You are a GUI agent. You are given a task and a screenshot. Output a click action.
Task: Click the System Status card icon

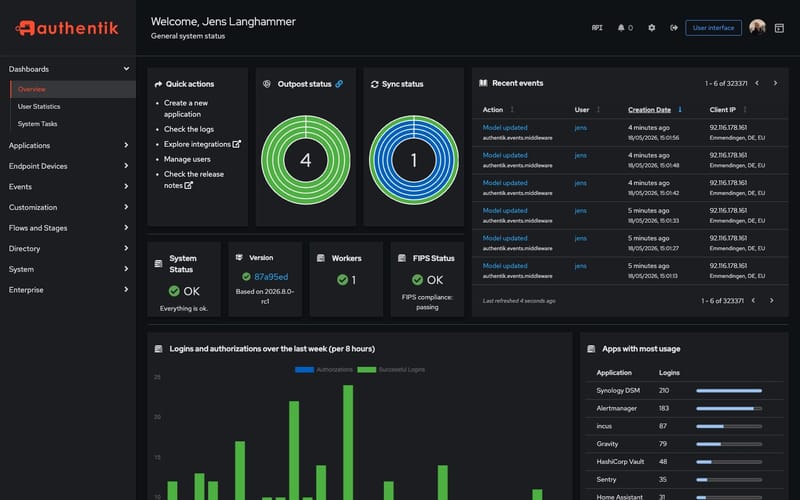click(158, 264)
